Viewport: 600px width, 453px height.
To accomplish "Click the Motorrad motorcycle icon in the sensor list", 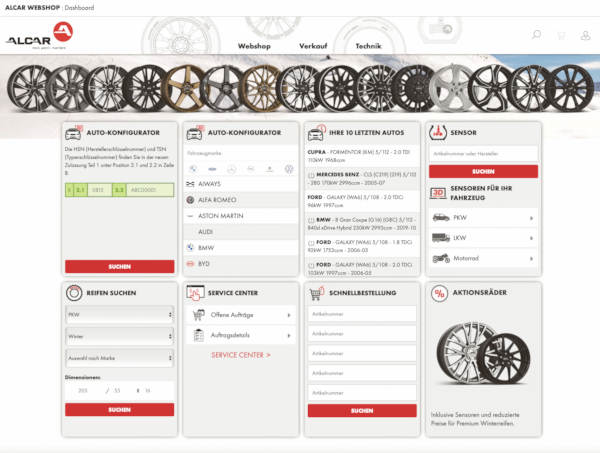I will 441,258.
